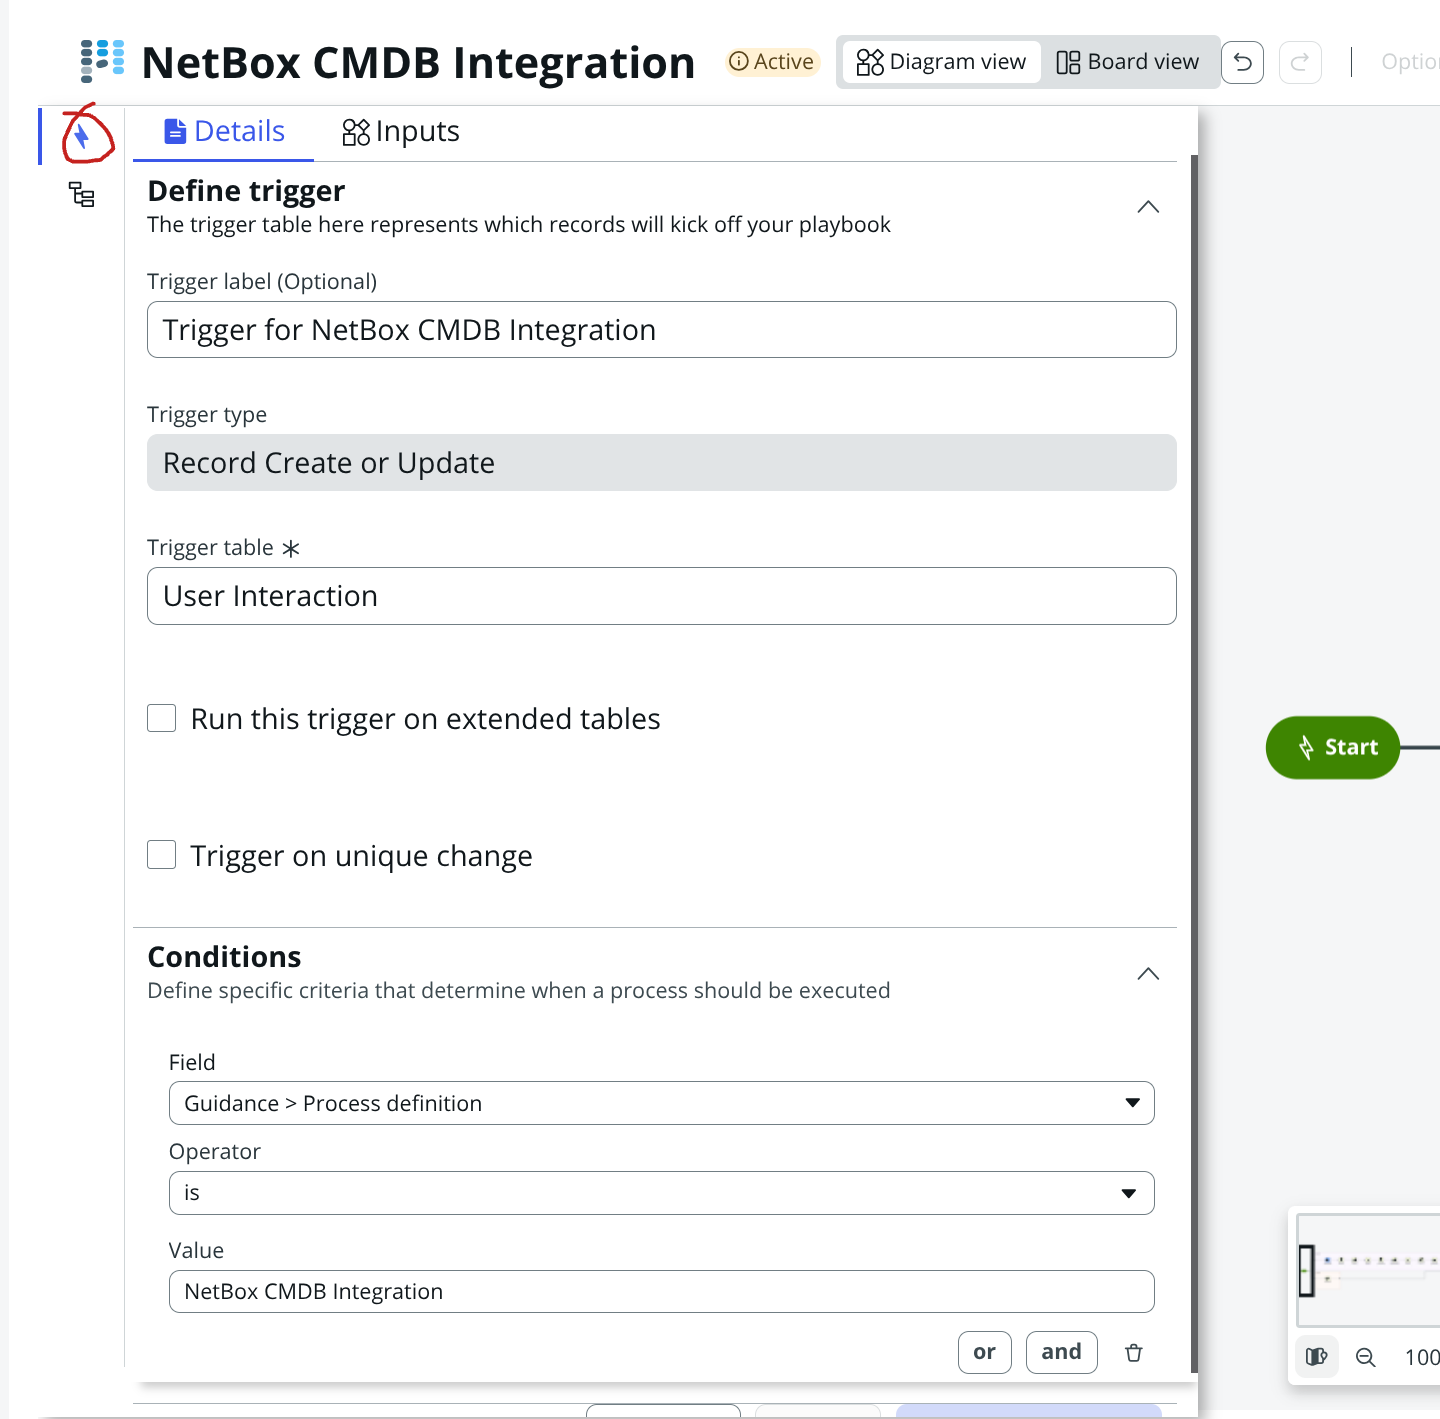Click the lightning bolt trigger sidebar icon
This screenshot has height=1419, width=1440.
pyautogui.click(x=82, y=136)
